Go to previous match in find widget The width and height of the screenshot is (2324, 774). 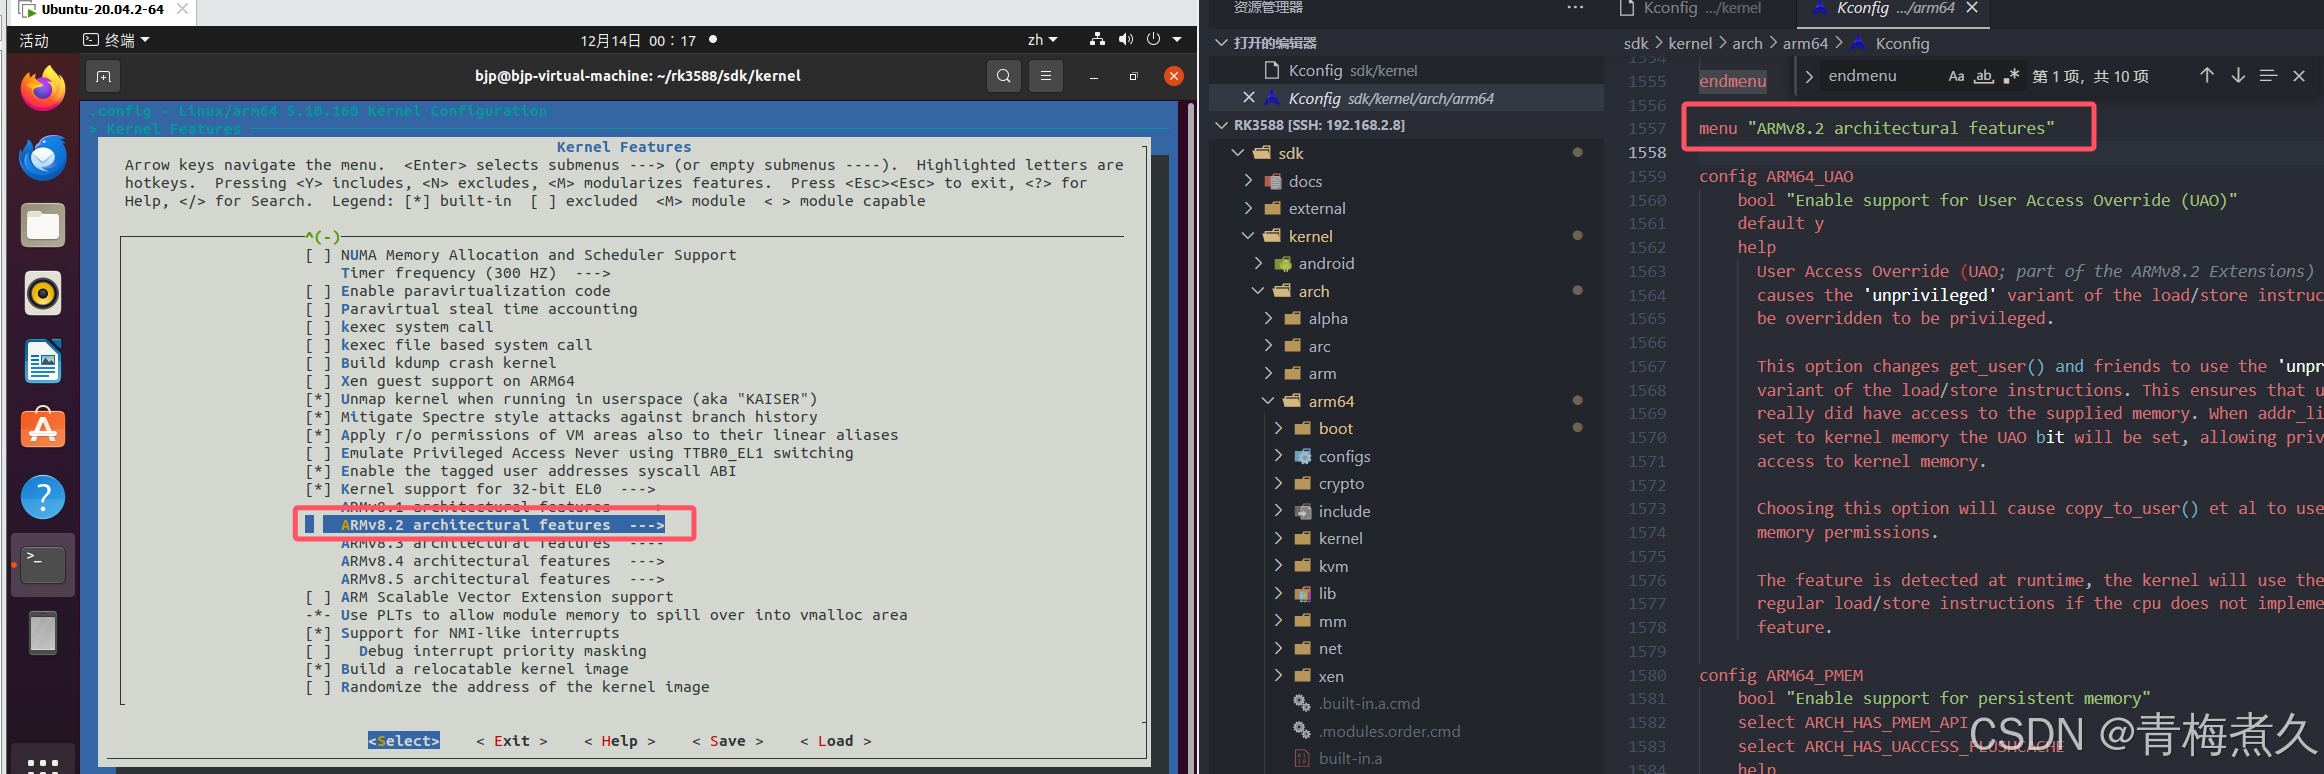pyautogui.click(x=2207, y=76)
